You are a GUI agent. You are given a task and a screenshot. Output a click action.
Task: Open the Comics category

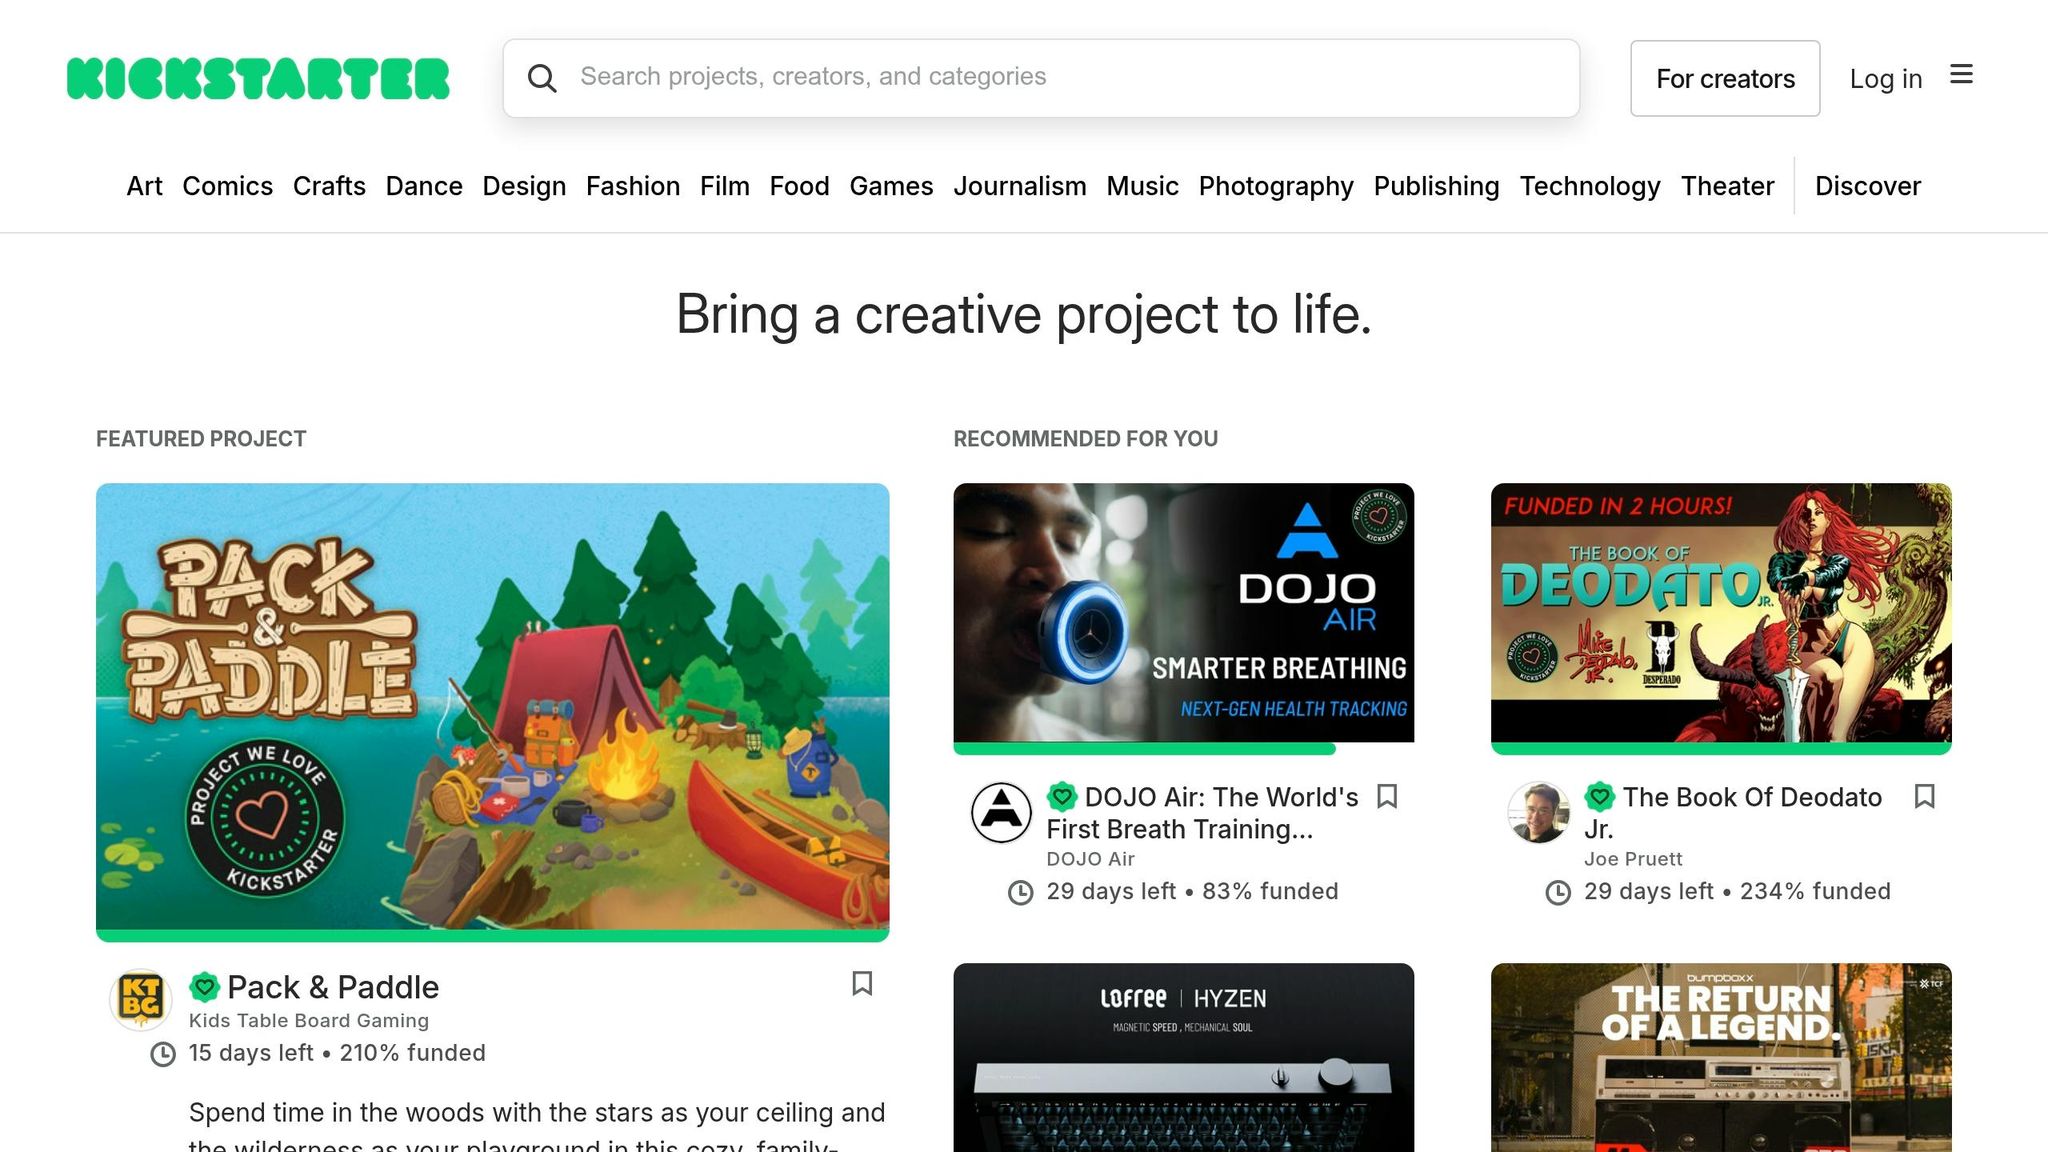pos(227,186)
